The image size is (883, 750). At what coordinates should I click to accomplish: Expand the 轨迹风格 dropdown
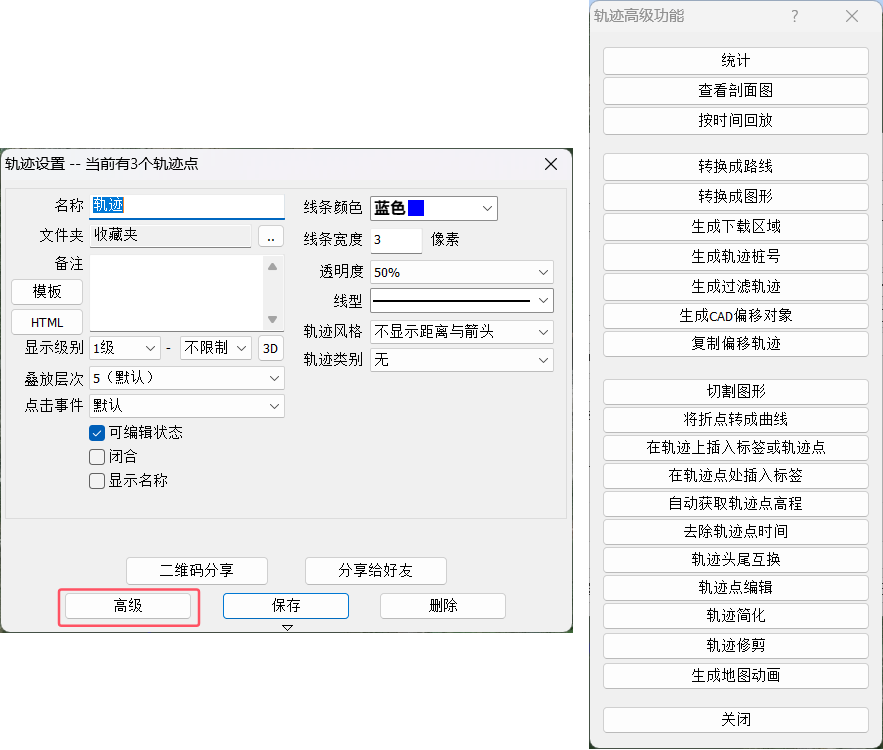[461, 331]
